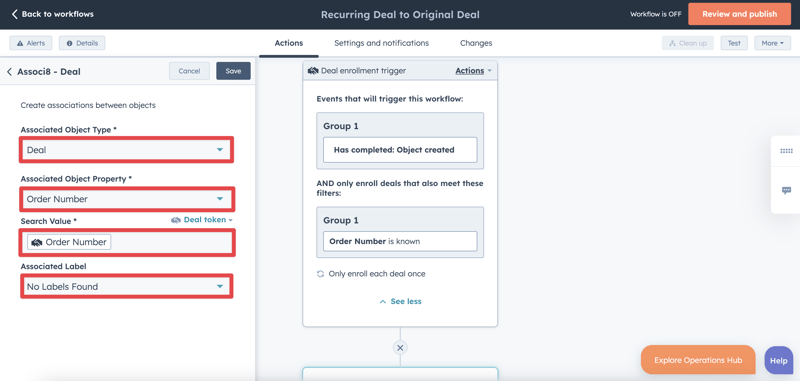Switch to the Changes tab
This screenshot has width=800, height=381.
[x=476, y=43]
